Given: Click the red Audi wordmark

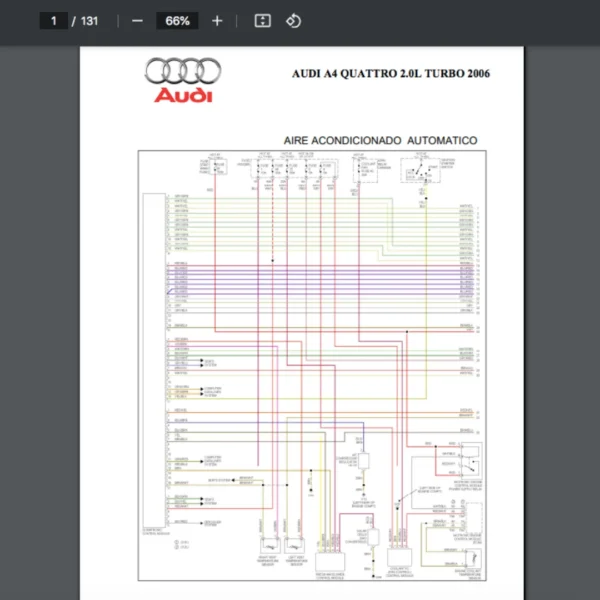Looking at the screenshot, I should tap(183, 95).
